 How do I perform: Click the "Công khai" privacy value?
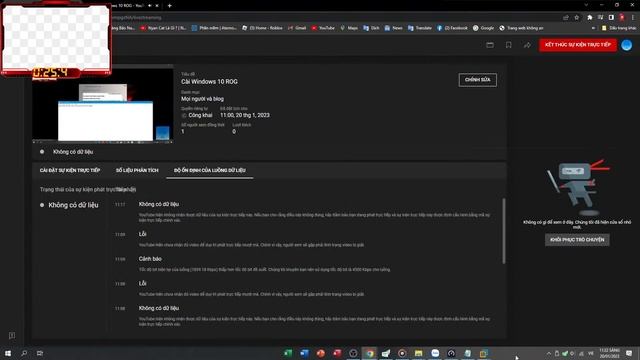(200, 116)
